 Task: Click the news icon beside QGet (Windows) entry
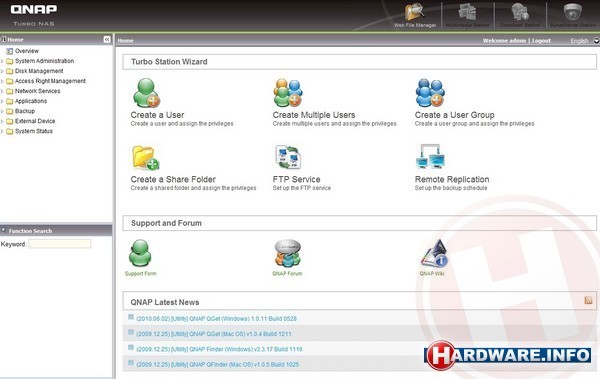[131, 317]
